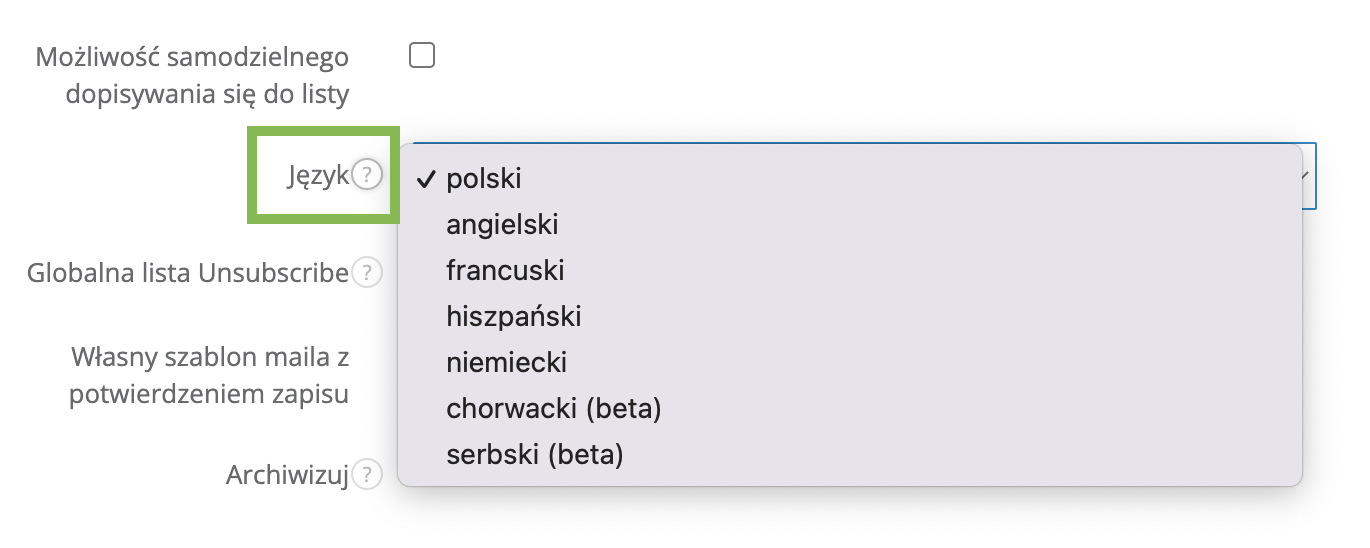Viewport: 1370px width, 548px height.
Task: Click the Język field label
Action: click(317, 176)
